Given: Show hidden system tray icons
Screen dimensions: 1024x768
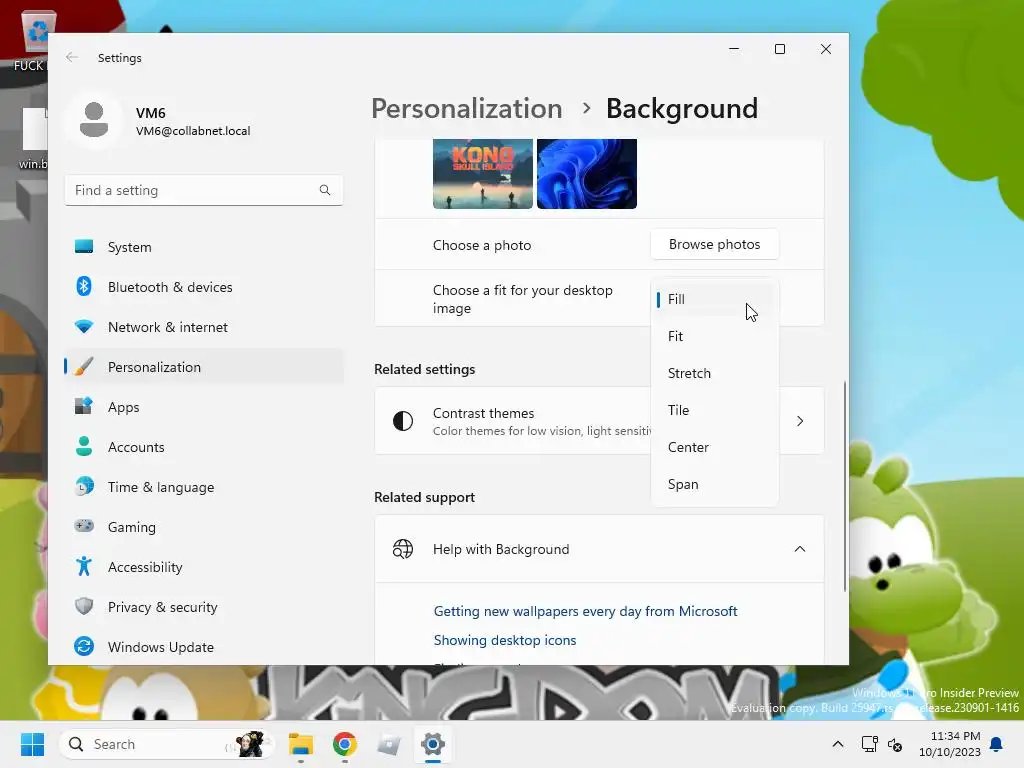Looking at the screenshot, I should tap(838, 744).
